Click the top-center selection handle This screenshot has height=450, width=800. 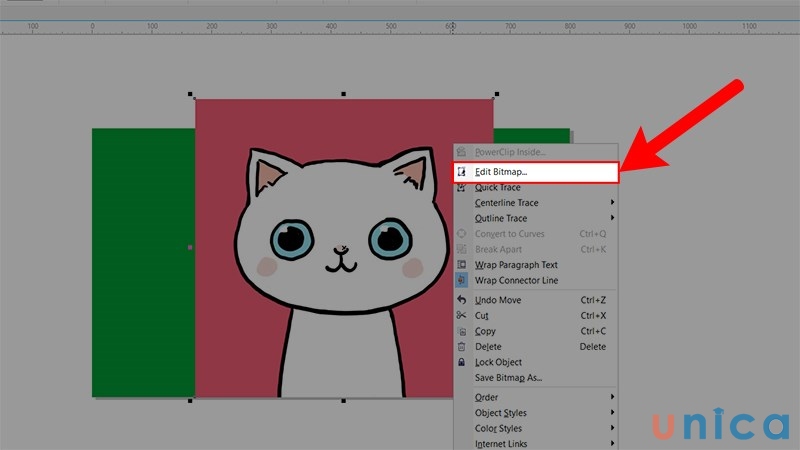pyautogui.click(x=344, y=94)
